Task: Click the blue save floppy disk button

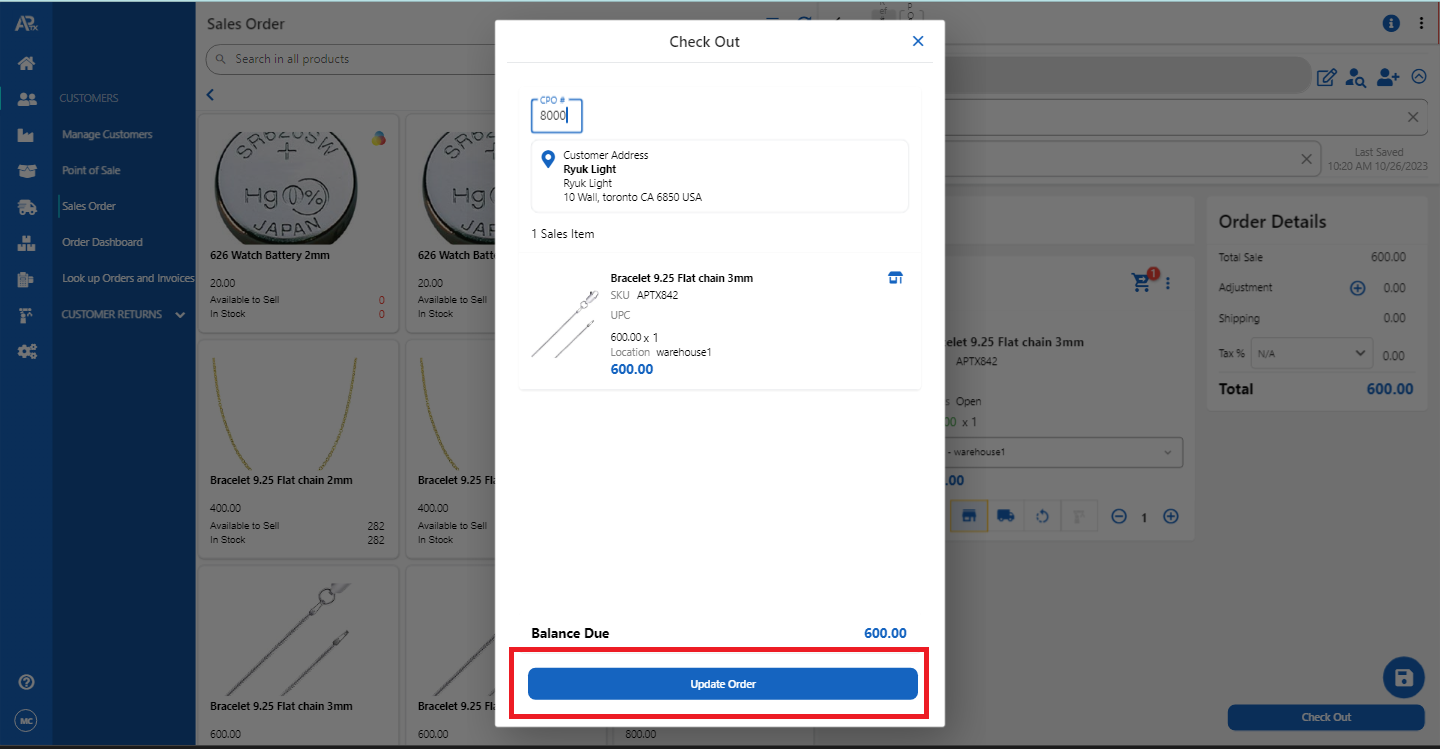Action: tap(1403, 678)
